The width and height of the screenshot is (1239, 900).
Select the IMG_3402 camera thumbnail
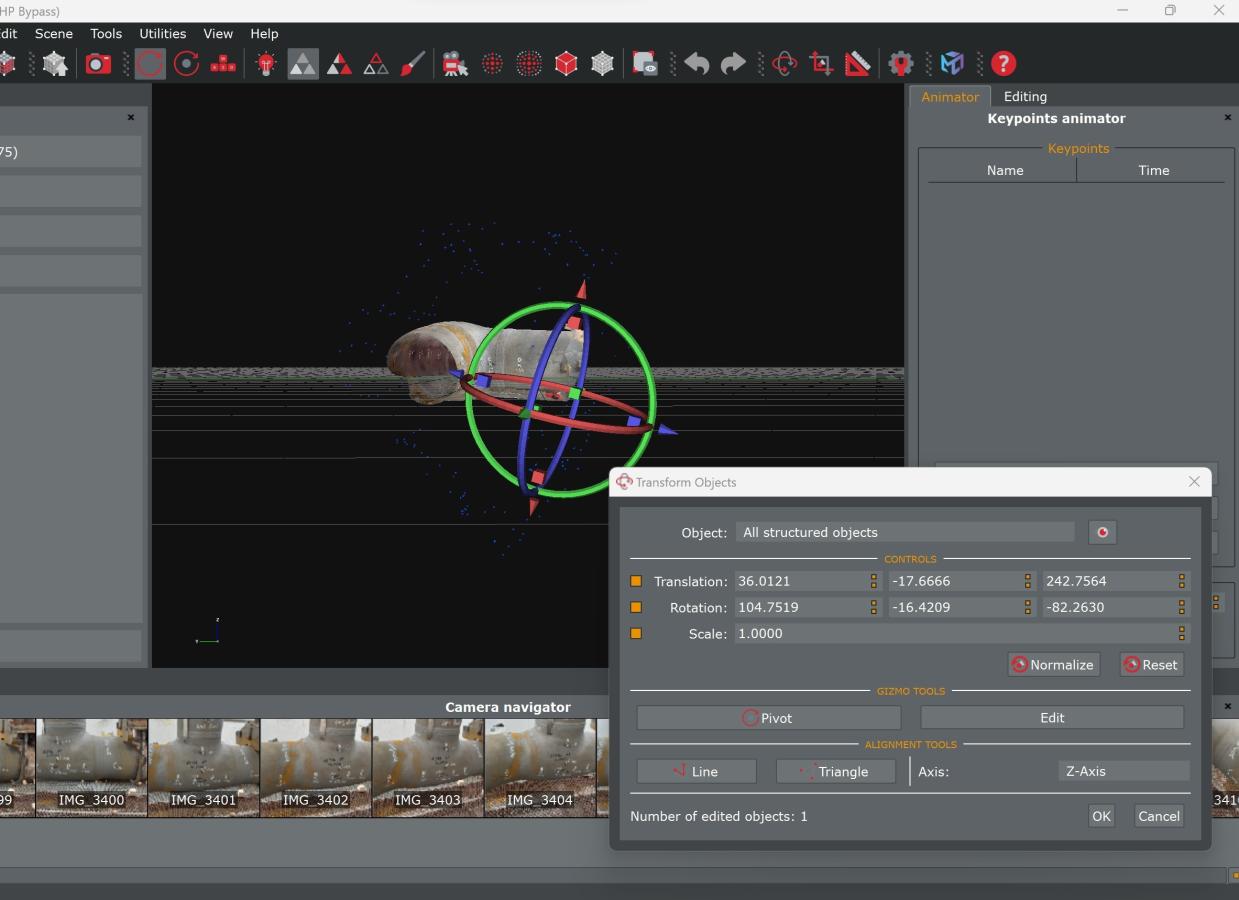[x=316, y=767]
